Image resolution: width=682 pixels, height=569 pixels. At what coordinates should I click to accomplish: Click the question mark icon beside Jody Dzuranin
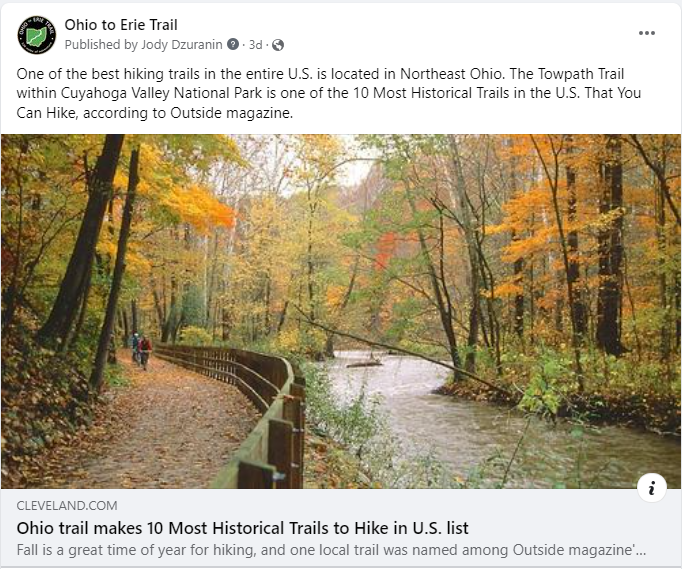233,44
